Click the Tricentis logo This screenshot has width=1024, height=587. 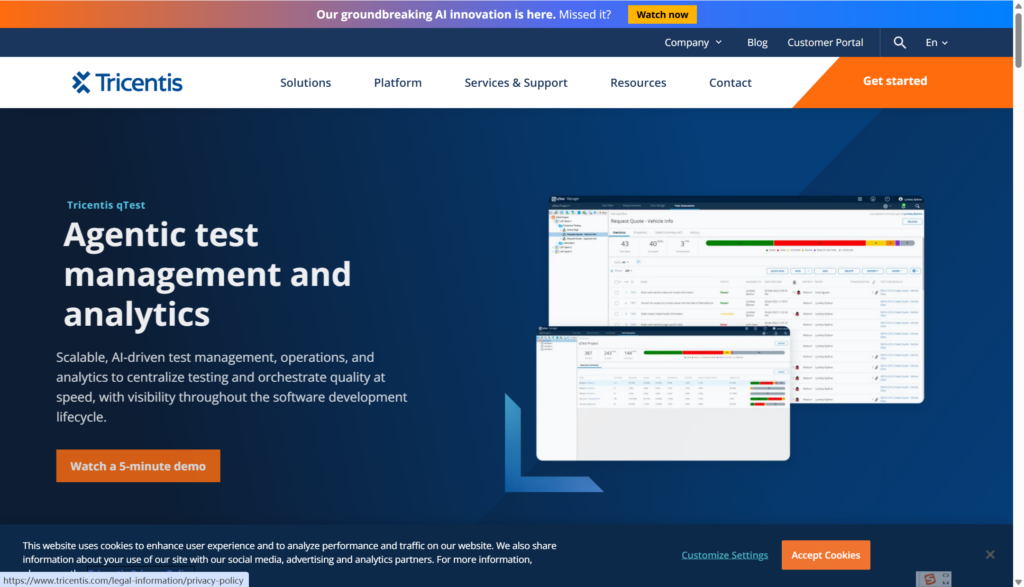[127, 82]
